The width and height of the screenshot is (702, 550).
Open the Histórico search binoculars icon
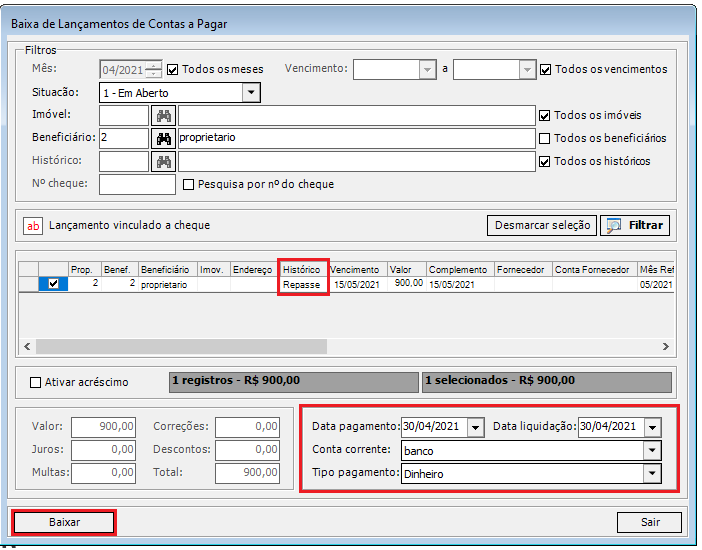(x=163, y=162)
